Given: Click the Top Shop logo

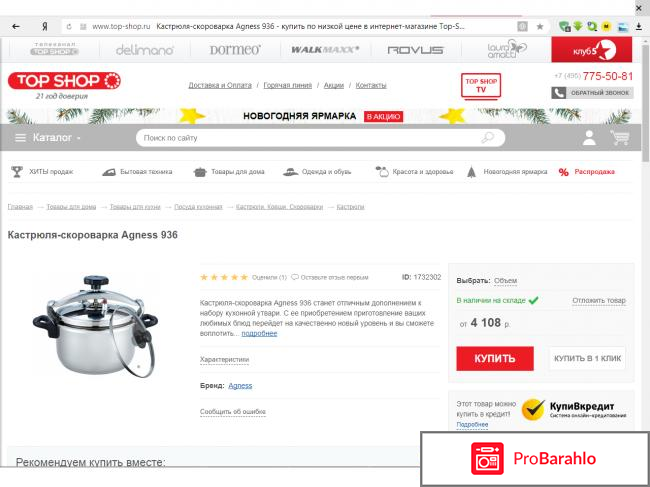Looking at the screenshot, I should (64, 81).
